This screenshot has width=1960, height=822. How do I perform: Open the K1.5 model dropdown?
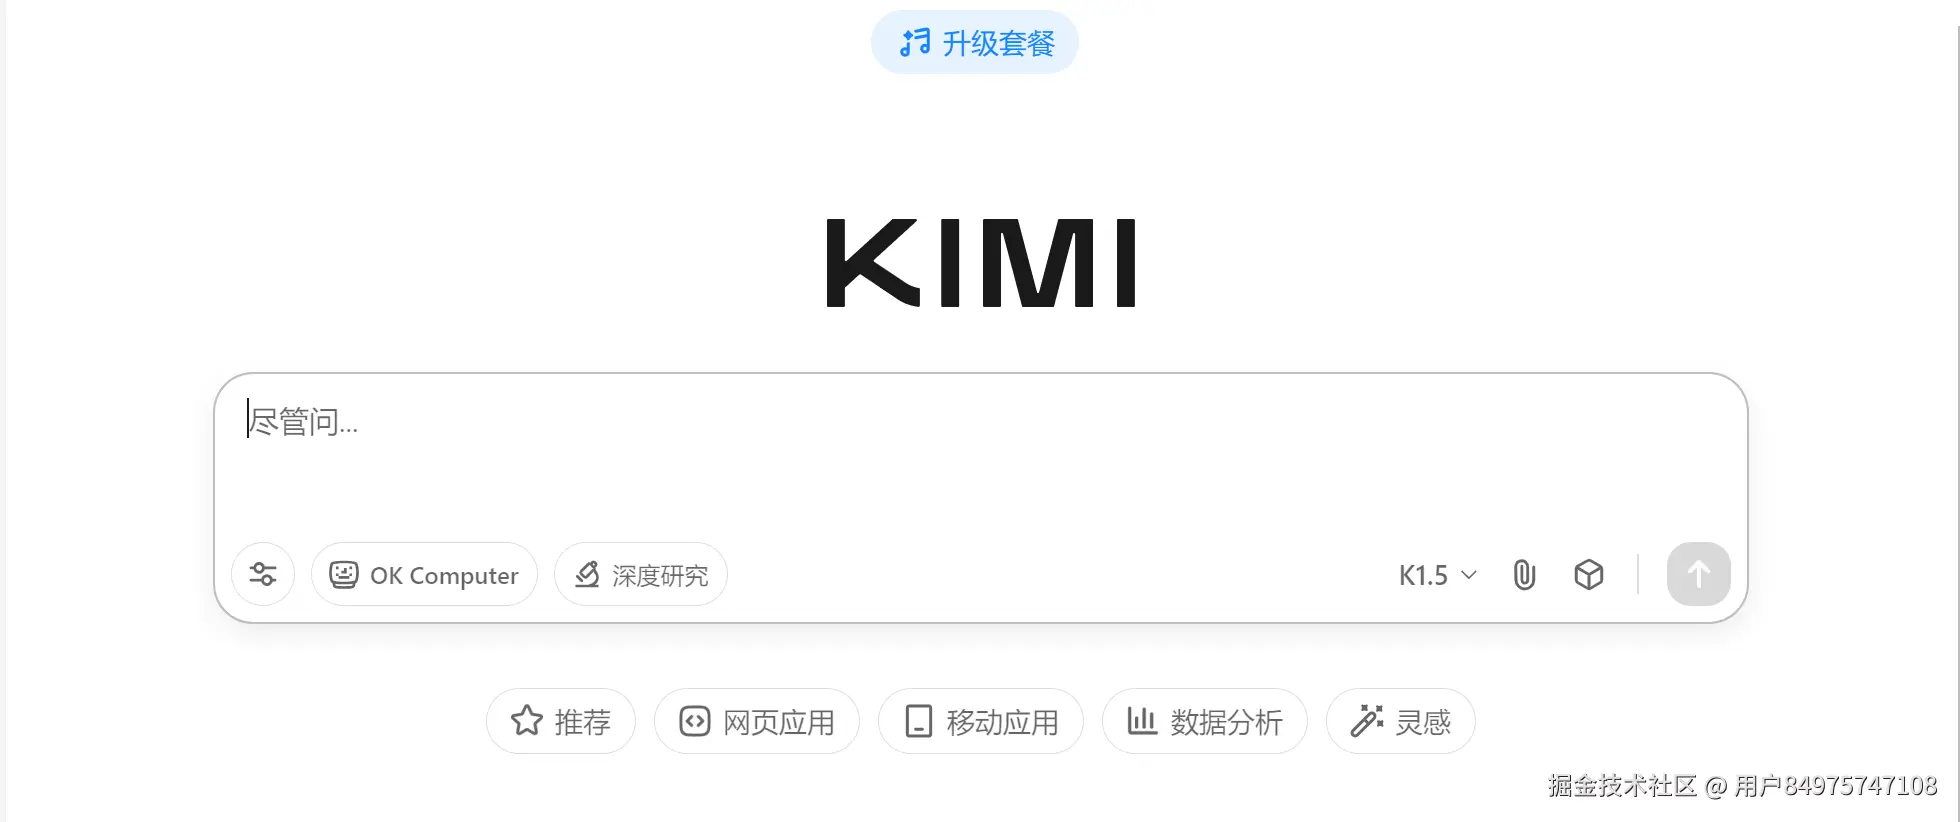[1437, 575]
